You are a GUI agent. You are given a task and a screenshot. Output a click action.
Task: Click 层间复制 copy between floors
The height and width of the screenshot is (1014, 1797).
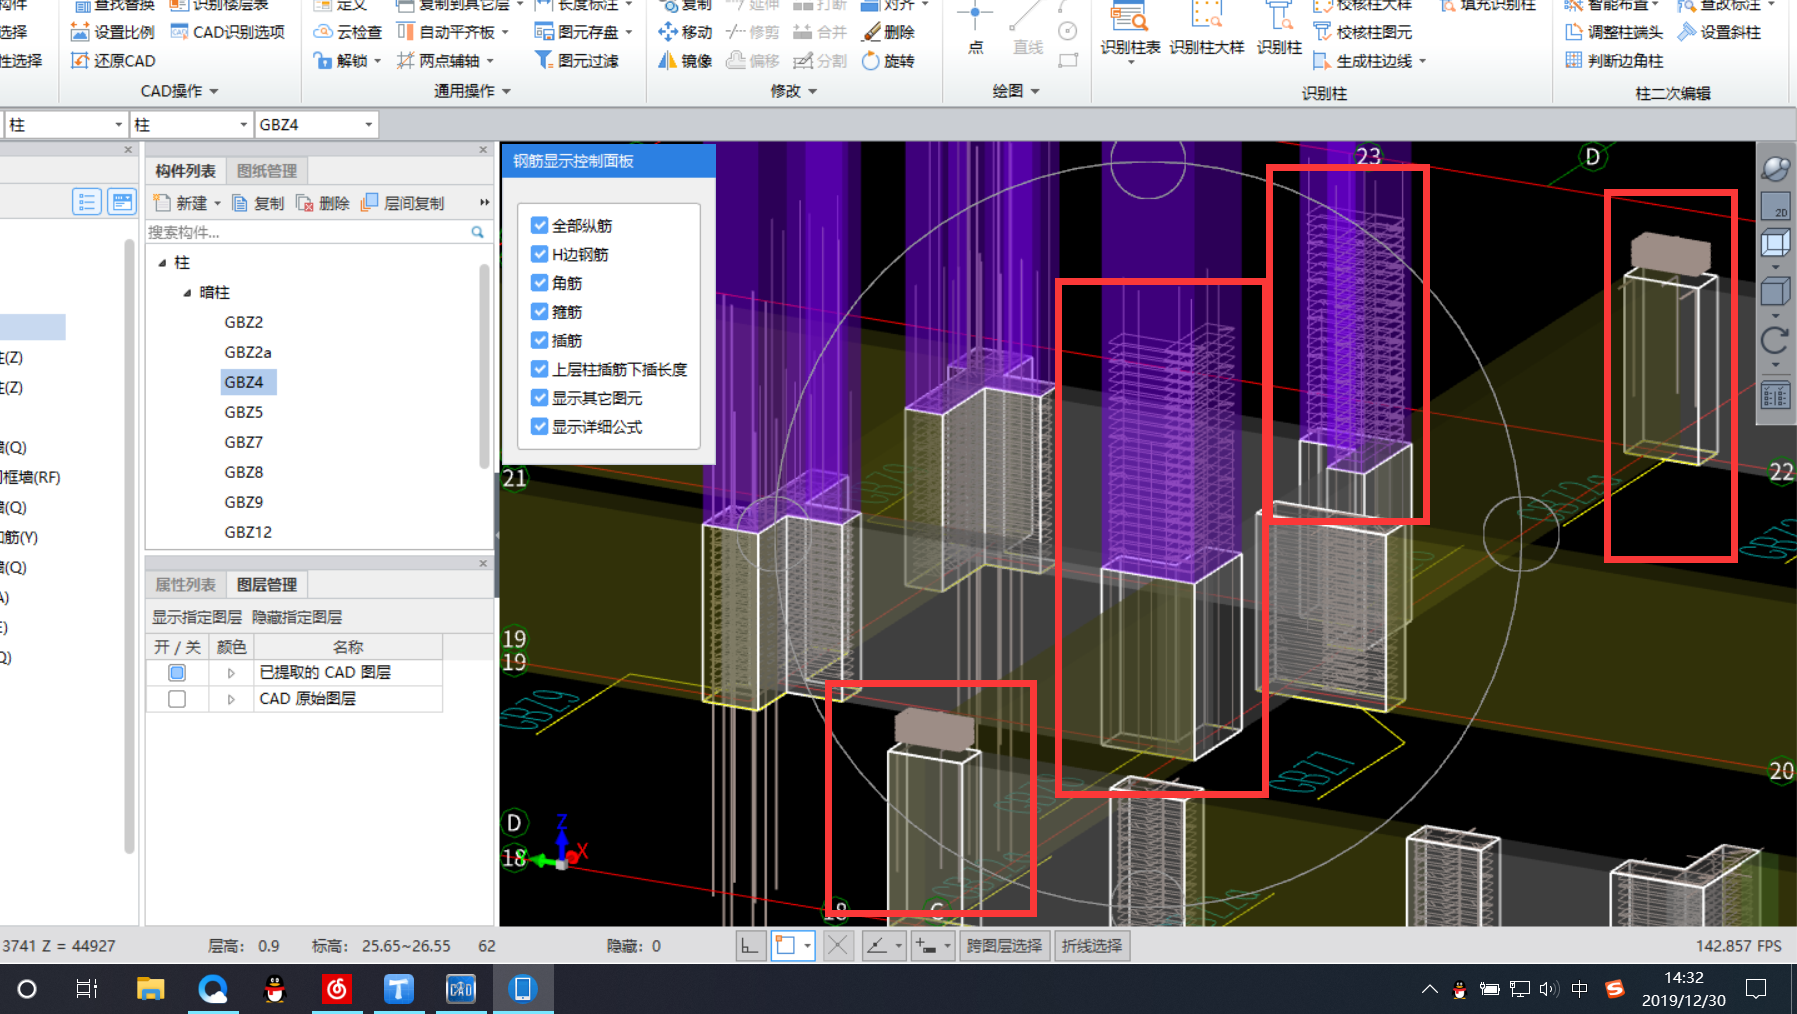pos(403,203)
